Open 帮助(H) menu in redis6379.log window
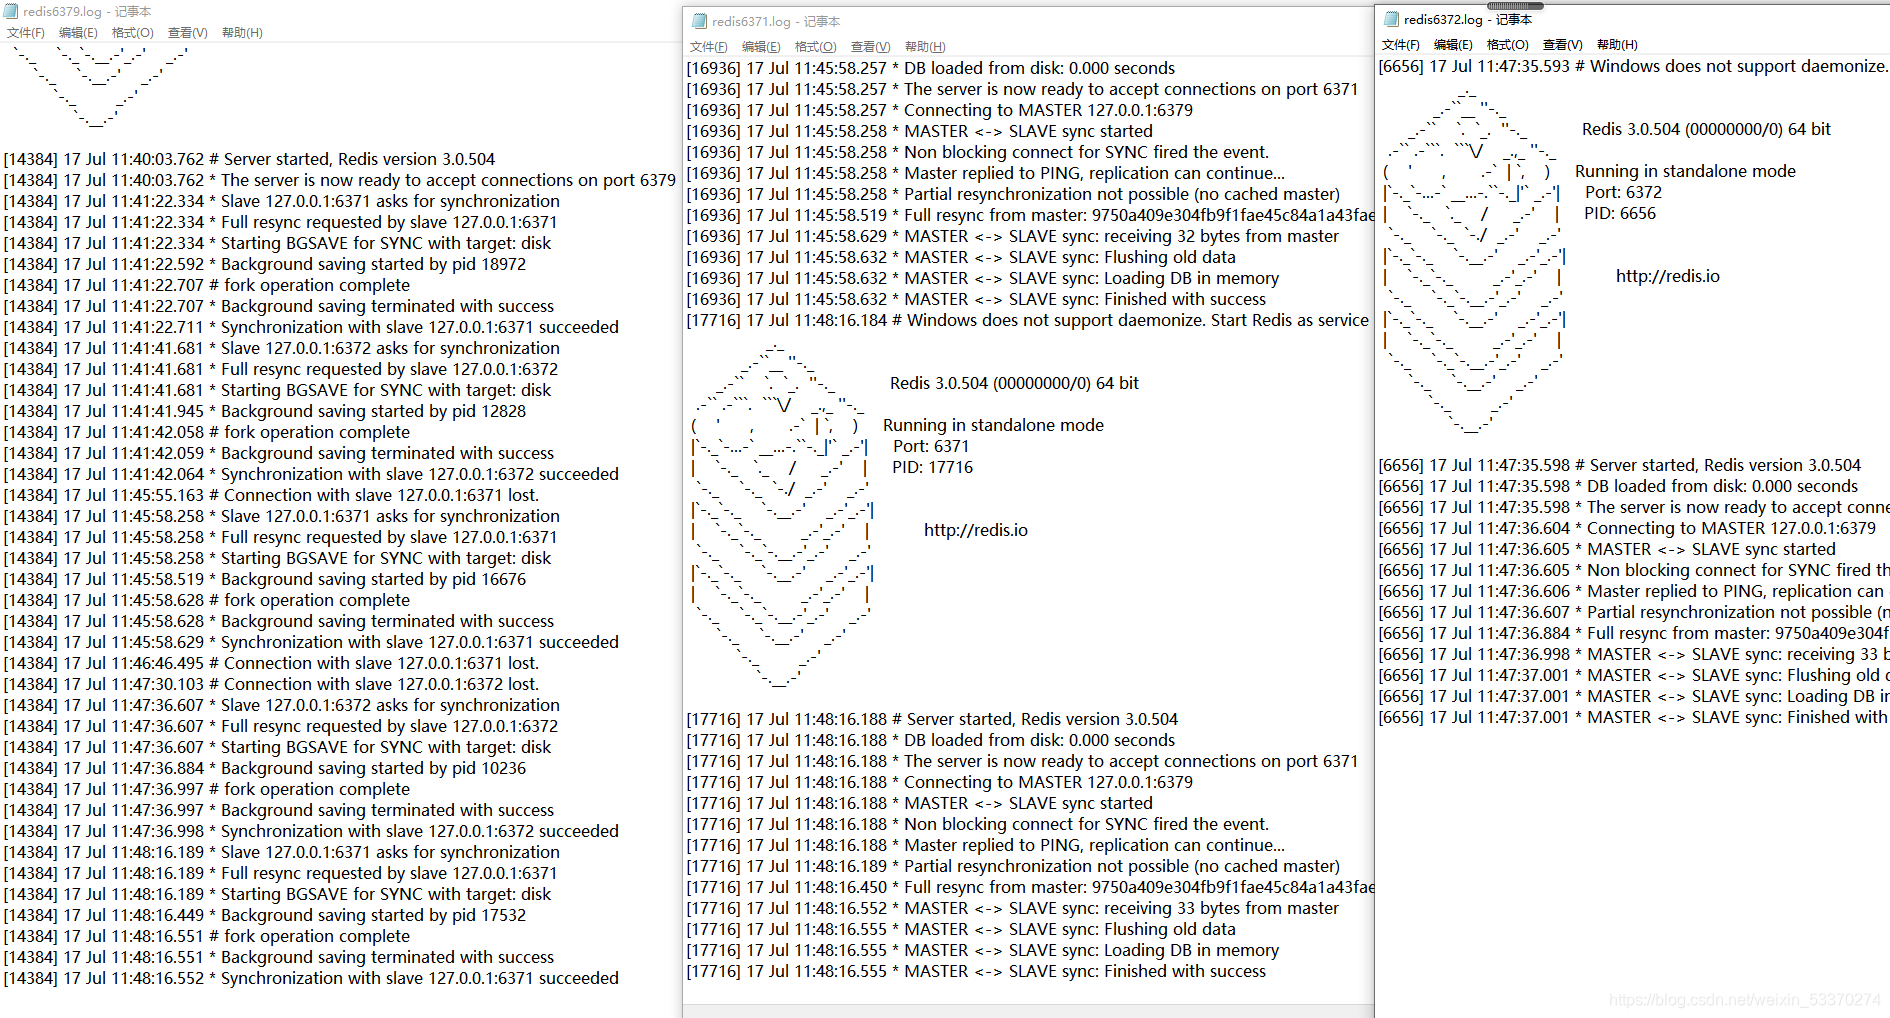 242,33
